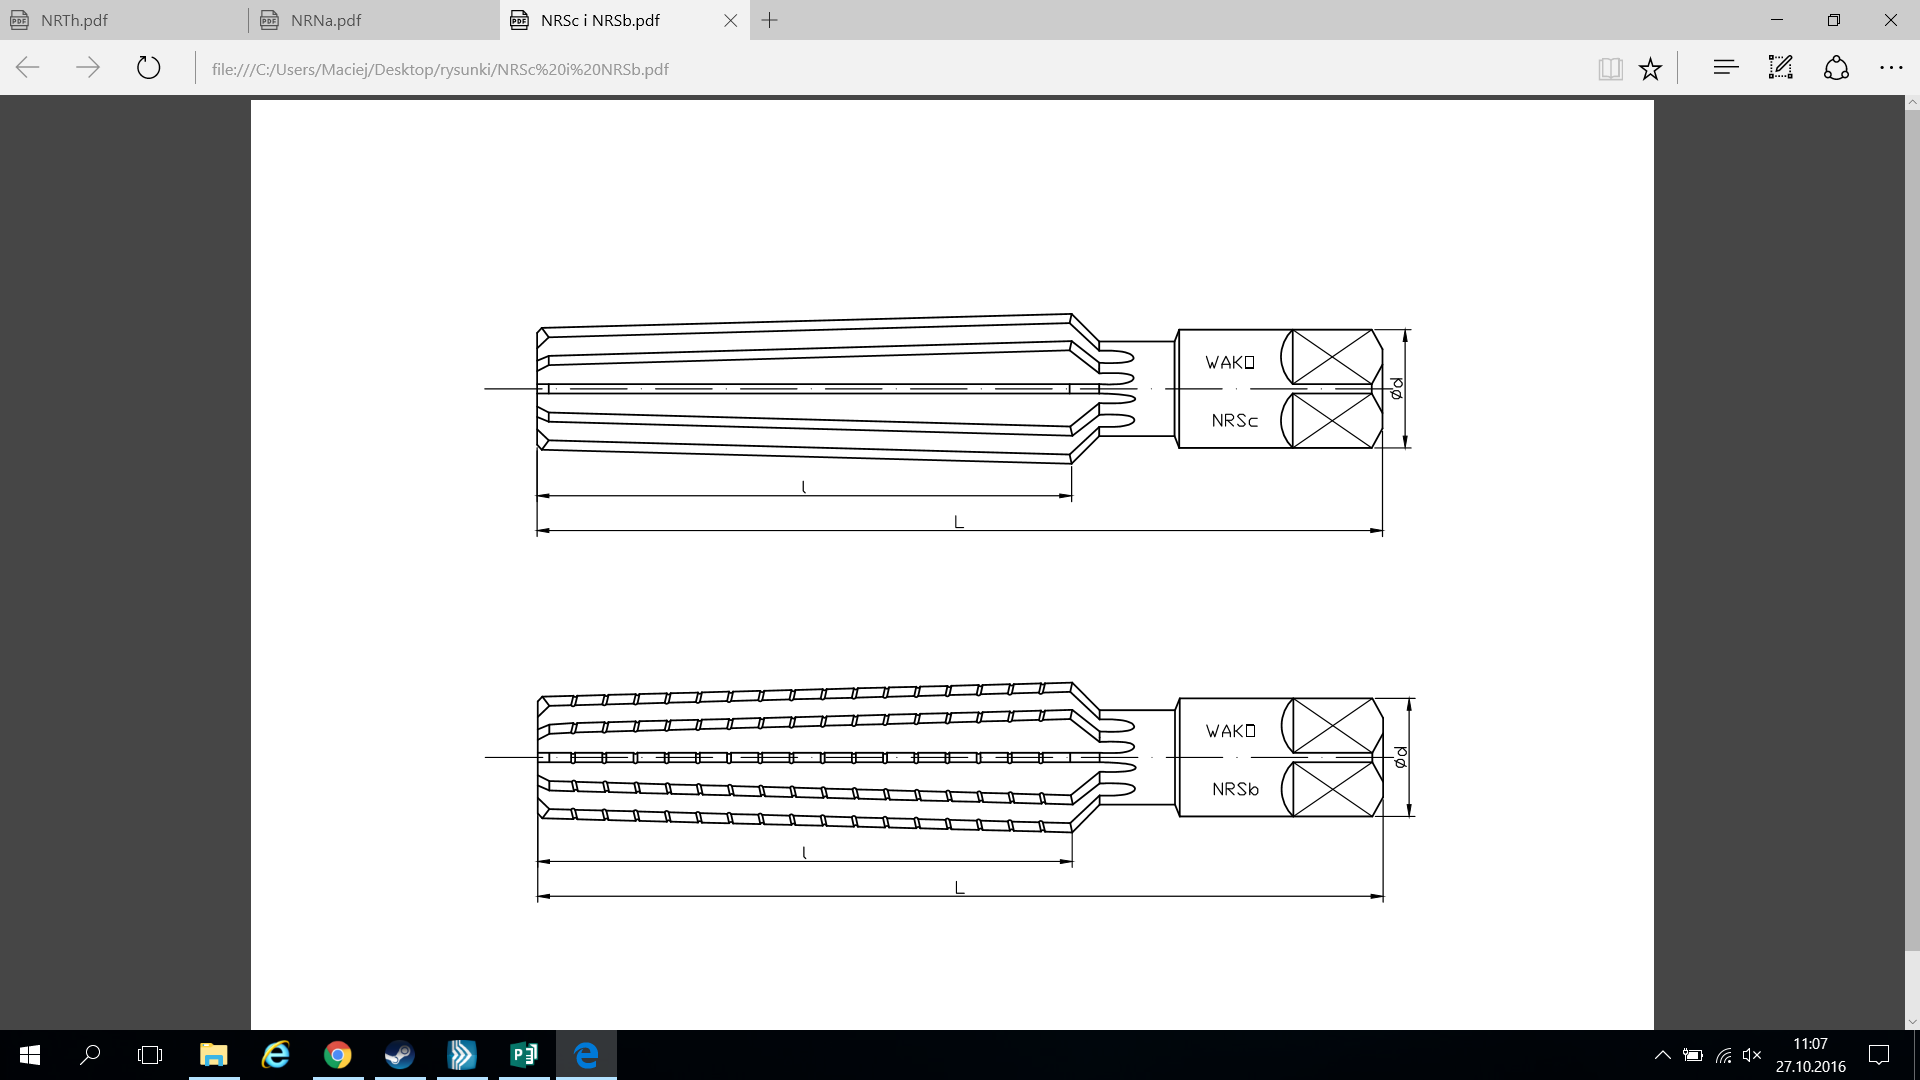Go forward to next page

[88, 68]
